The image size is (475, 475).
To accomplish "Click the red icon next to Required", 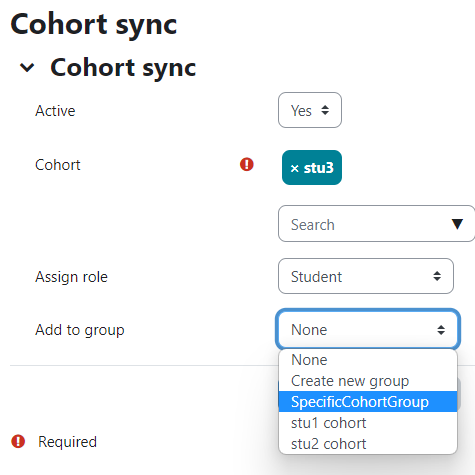I will click(x=18, y=441).
